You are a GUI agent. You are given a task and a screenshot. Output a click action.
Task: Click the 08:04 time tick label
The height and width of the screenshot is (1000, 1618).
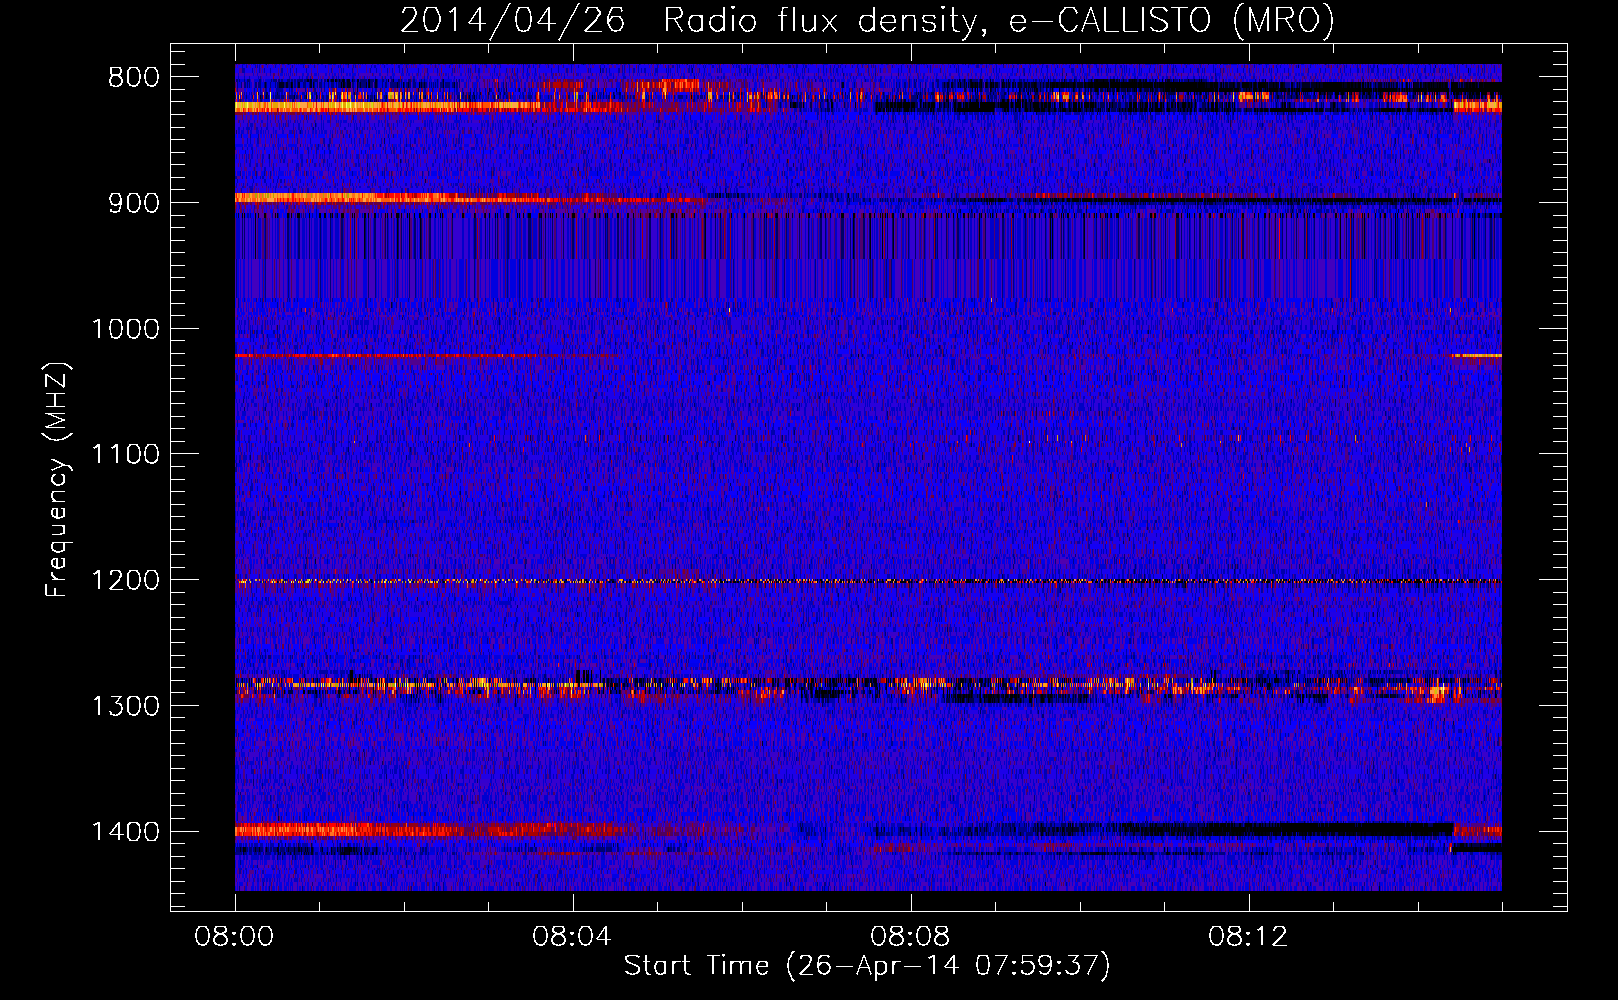(571, 937)
